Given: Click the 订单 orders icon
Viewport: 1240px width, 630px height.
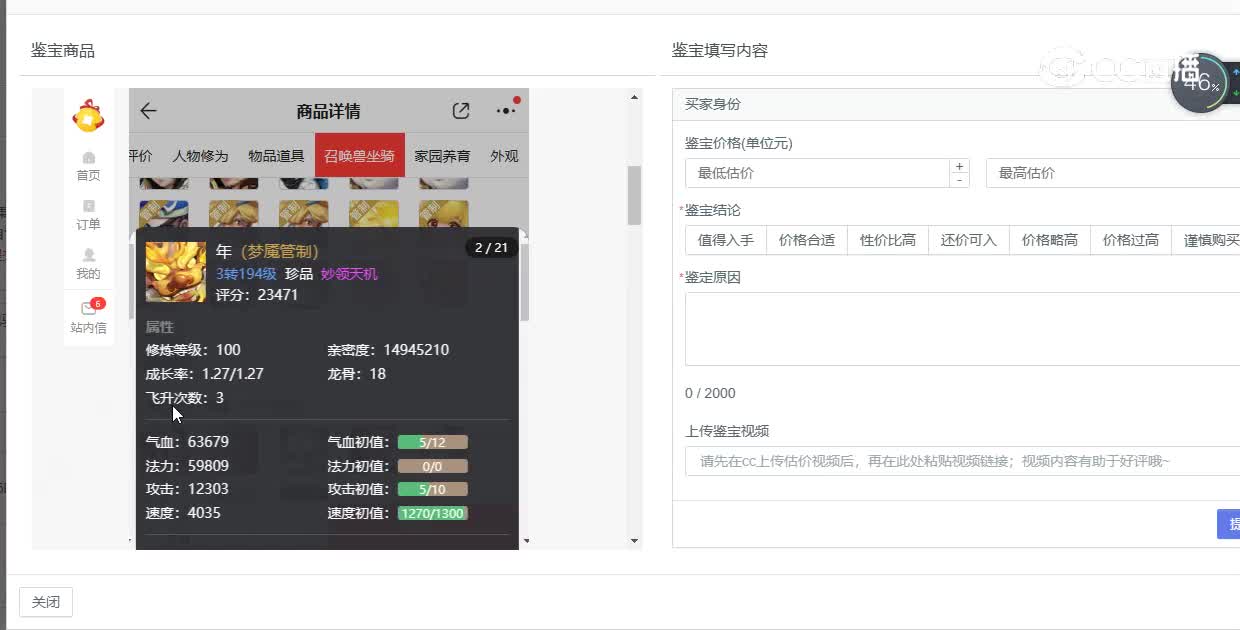Looking at the screenshot, I should tap(88, 215).
